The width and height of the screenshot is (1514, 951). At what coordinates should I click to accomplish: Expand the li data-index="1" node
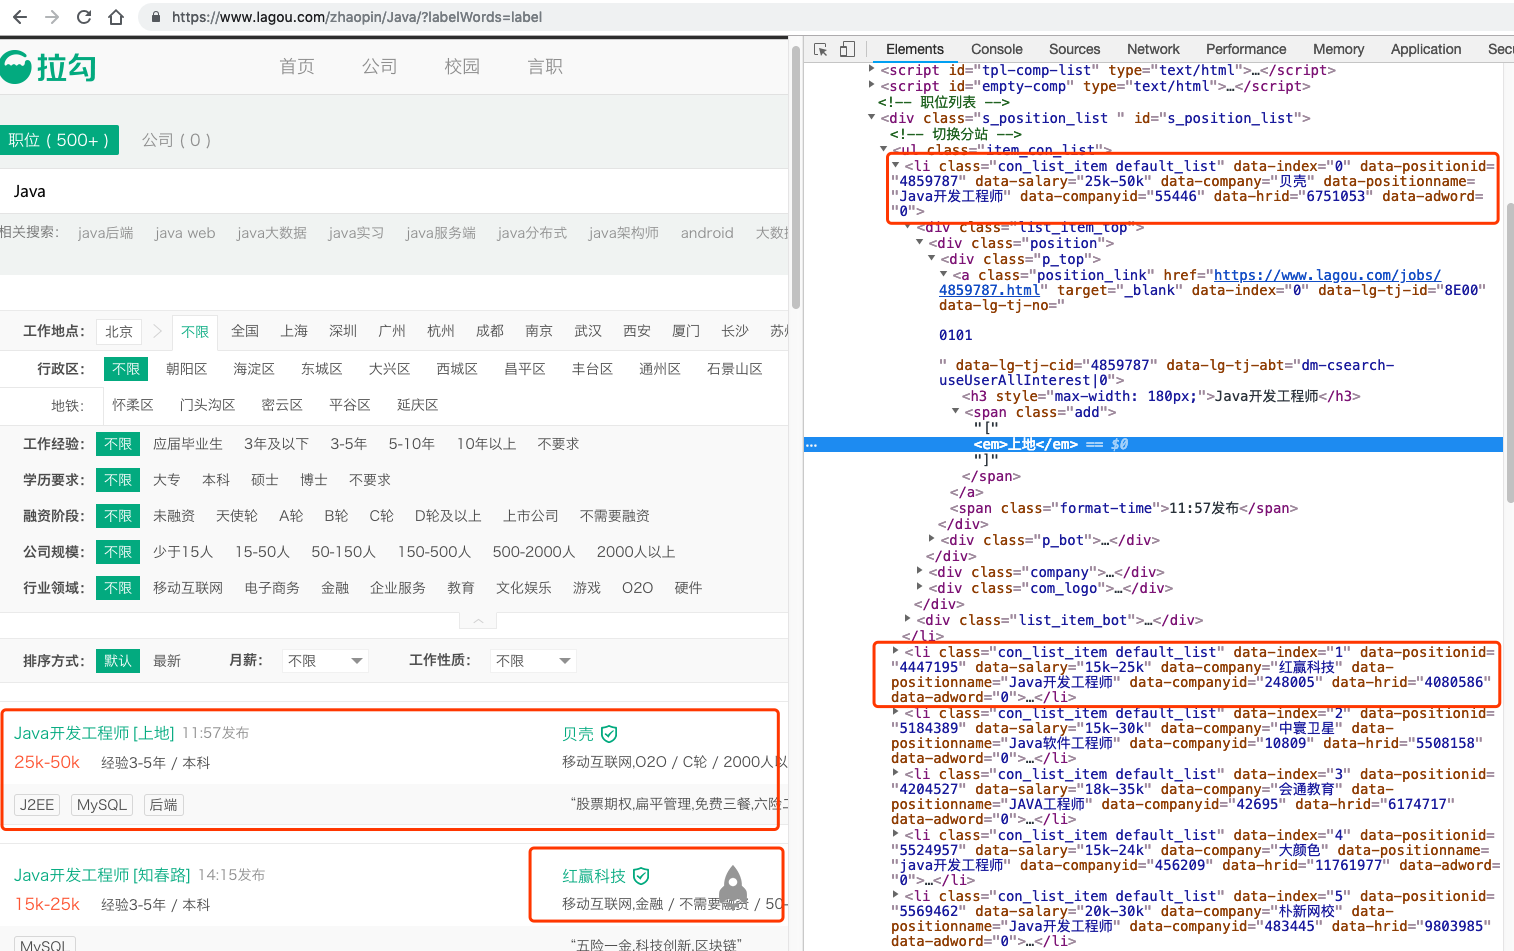(x=895, y=651)
